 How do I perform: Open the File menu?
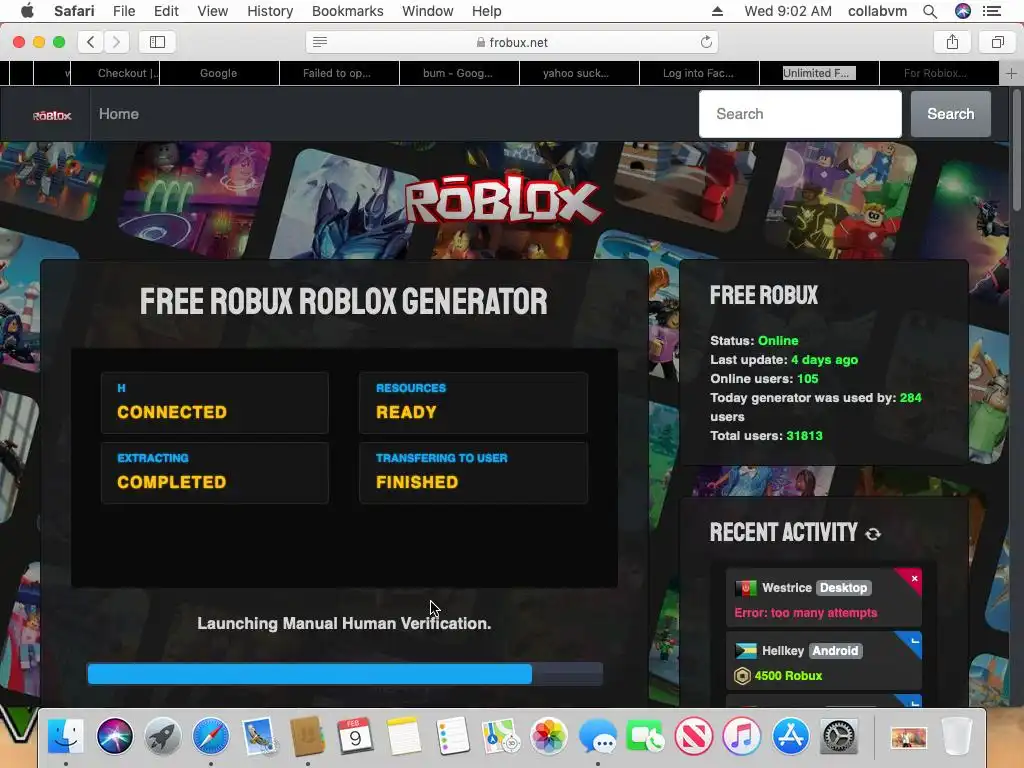(124, 11)
